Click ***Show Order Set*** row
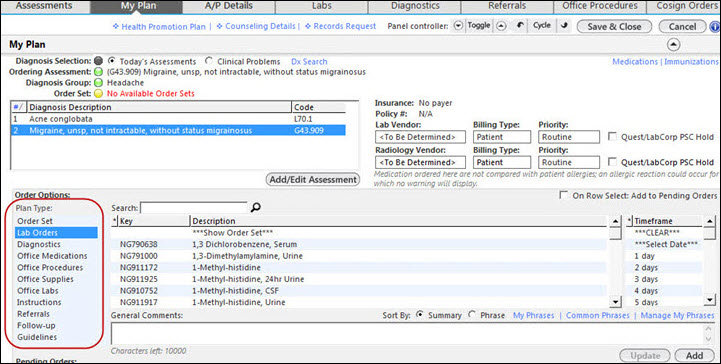 [359, 233]
